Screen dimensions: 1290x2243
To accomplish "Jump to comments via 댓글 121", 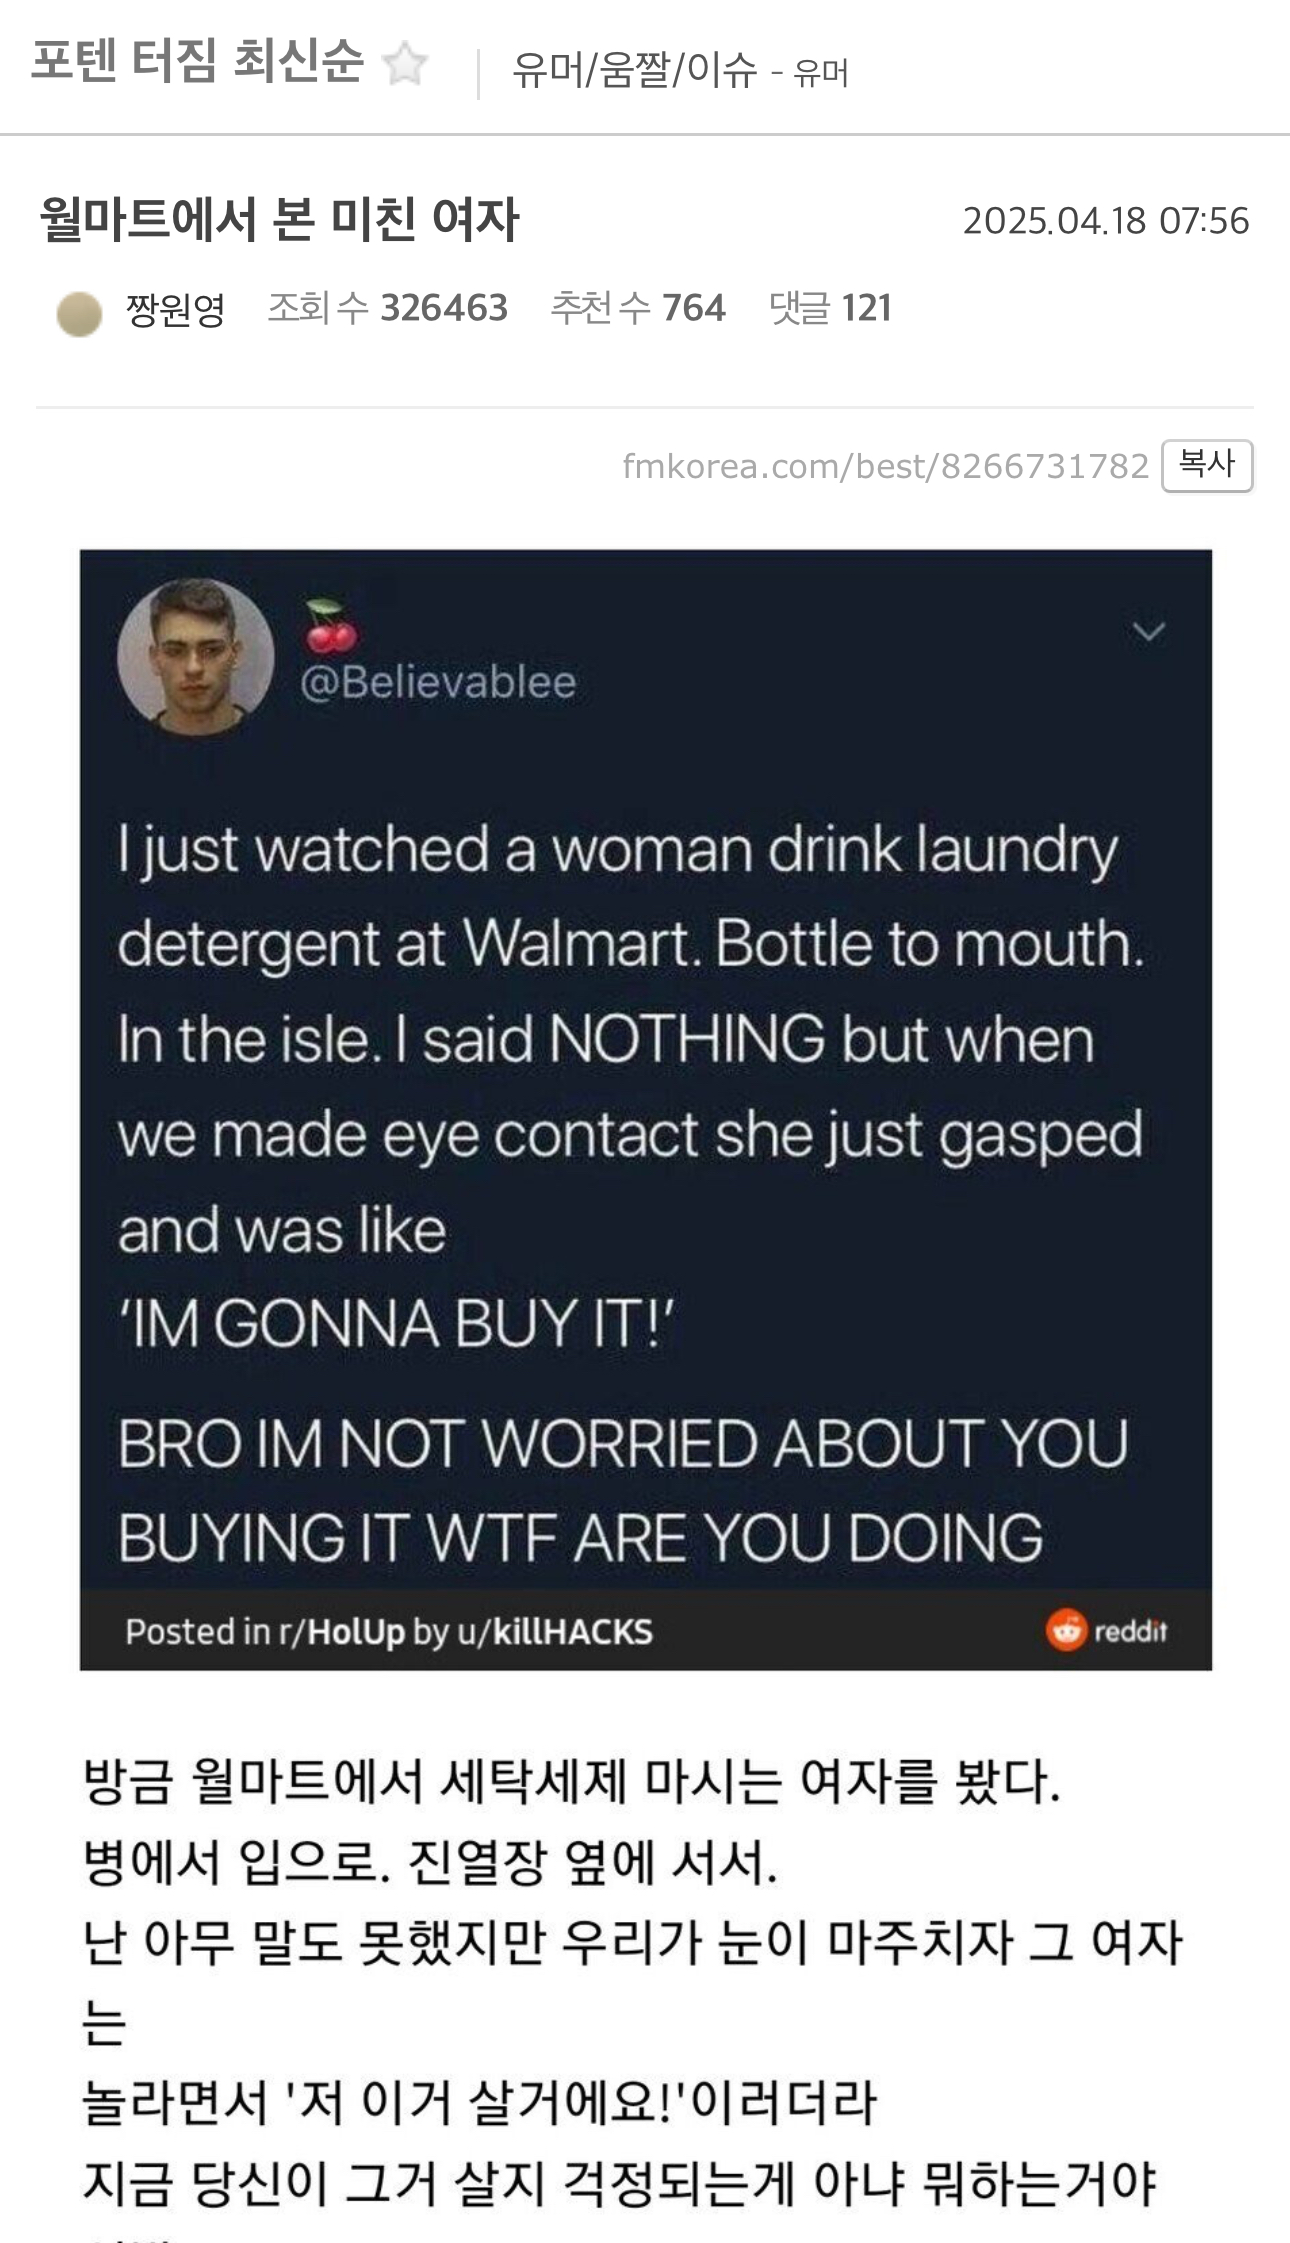I will [x=830, y=308].
